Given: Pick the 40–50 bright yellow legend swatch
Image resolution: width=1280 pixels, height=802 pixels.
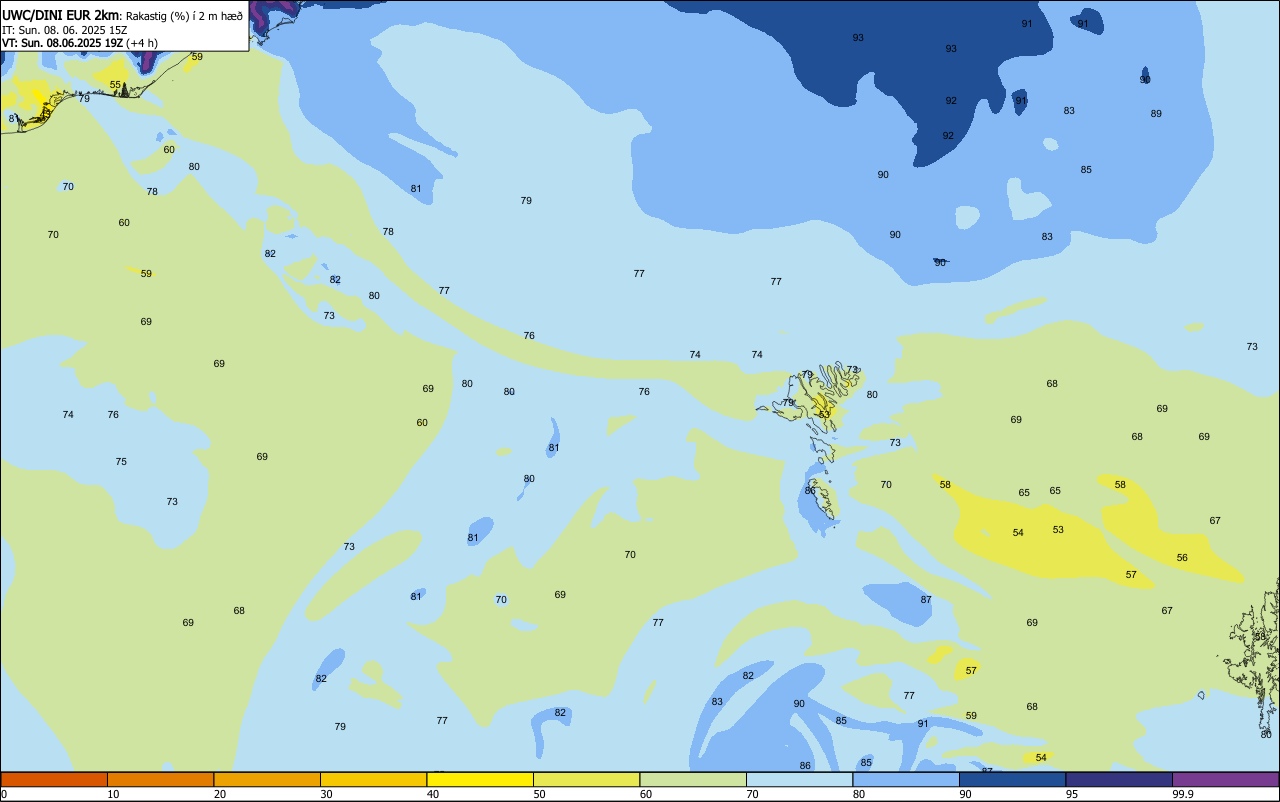Looking at the screenshot, I should [480, 779].
